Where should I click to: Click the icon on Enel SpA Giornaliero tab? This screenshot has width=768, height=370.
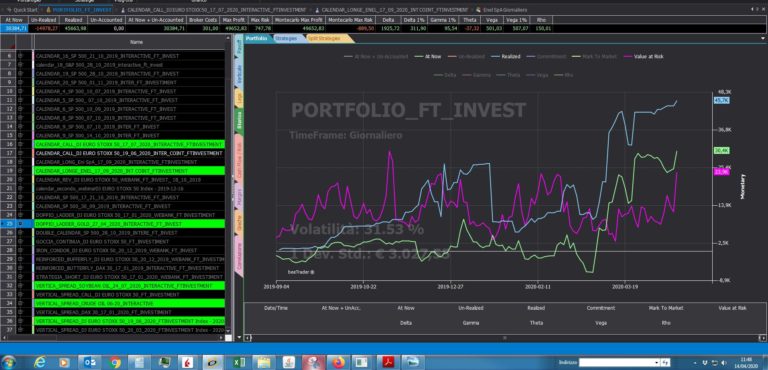[478, 10]
